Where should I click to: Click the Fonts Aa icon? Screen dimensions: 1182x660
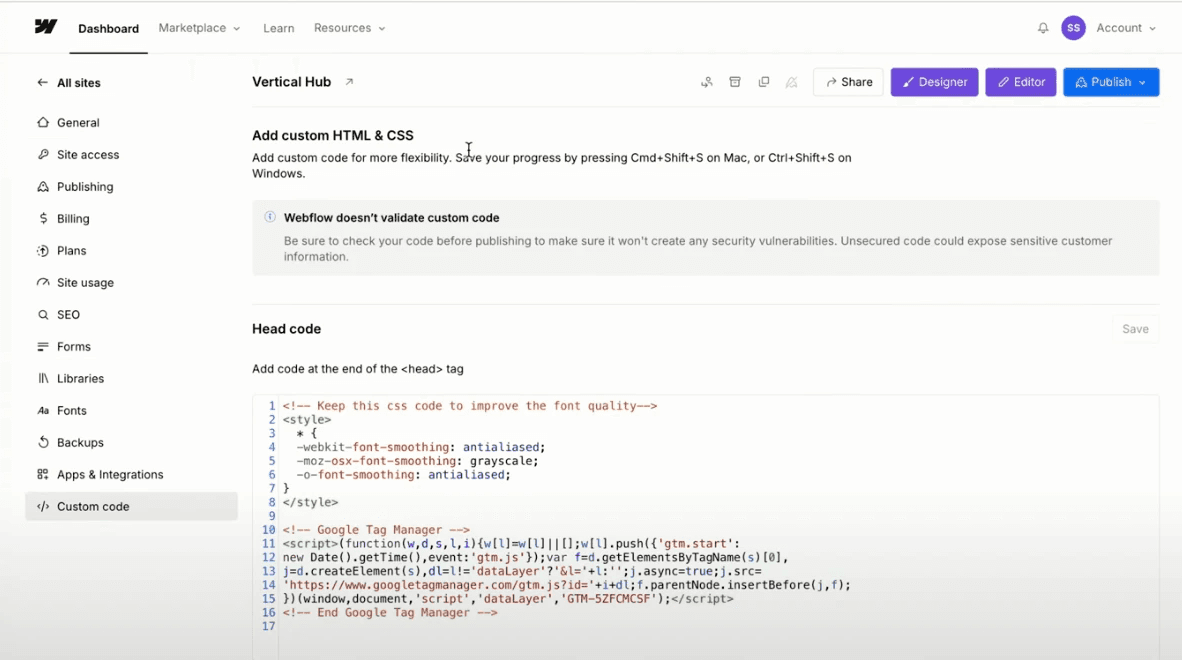[43, 411]
